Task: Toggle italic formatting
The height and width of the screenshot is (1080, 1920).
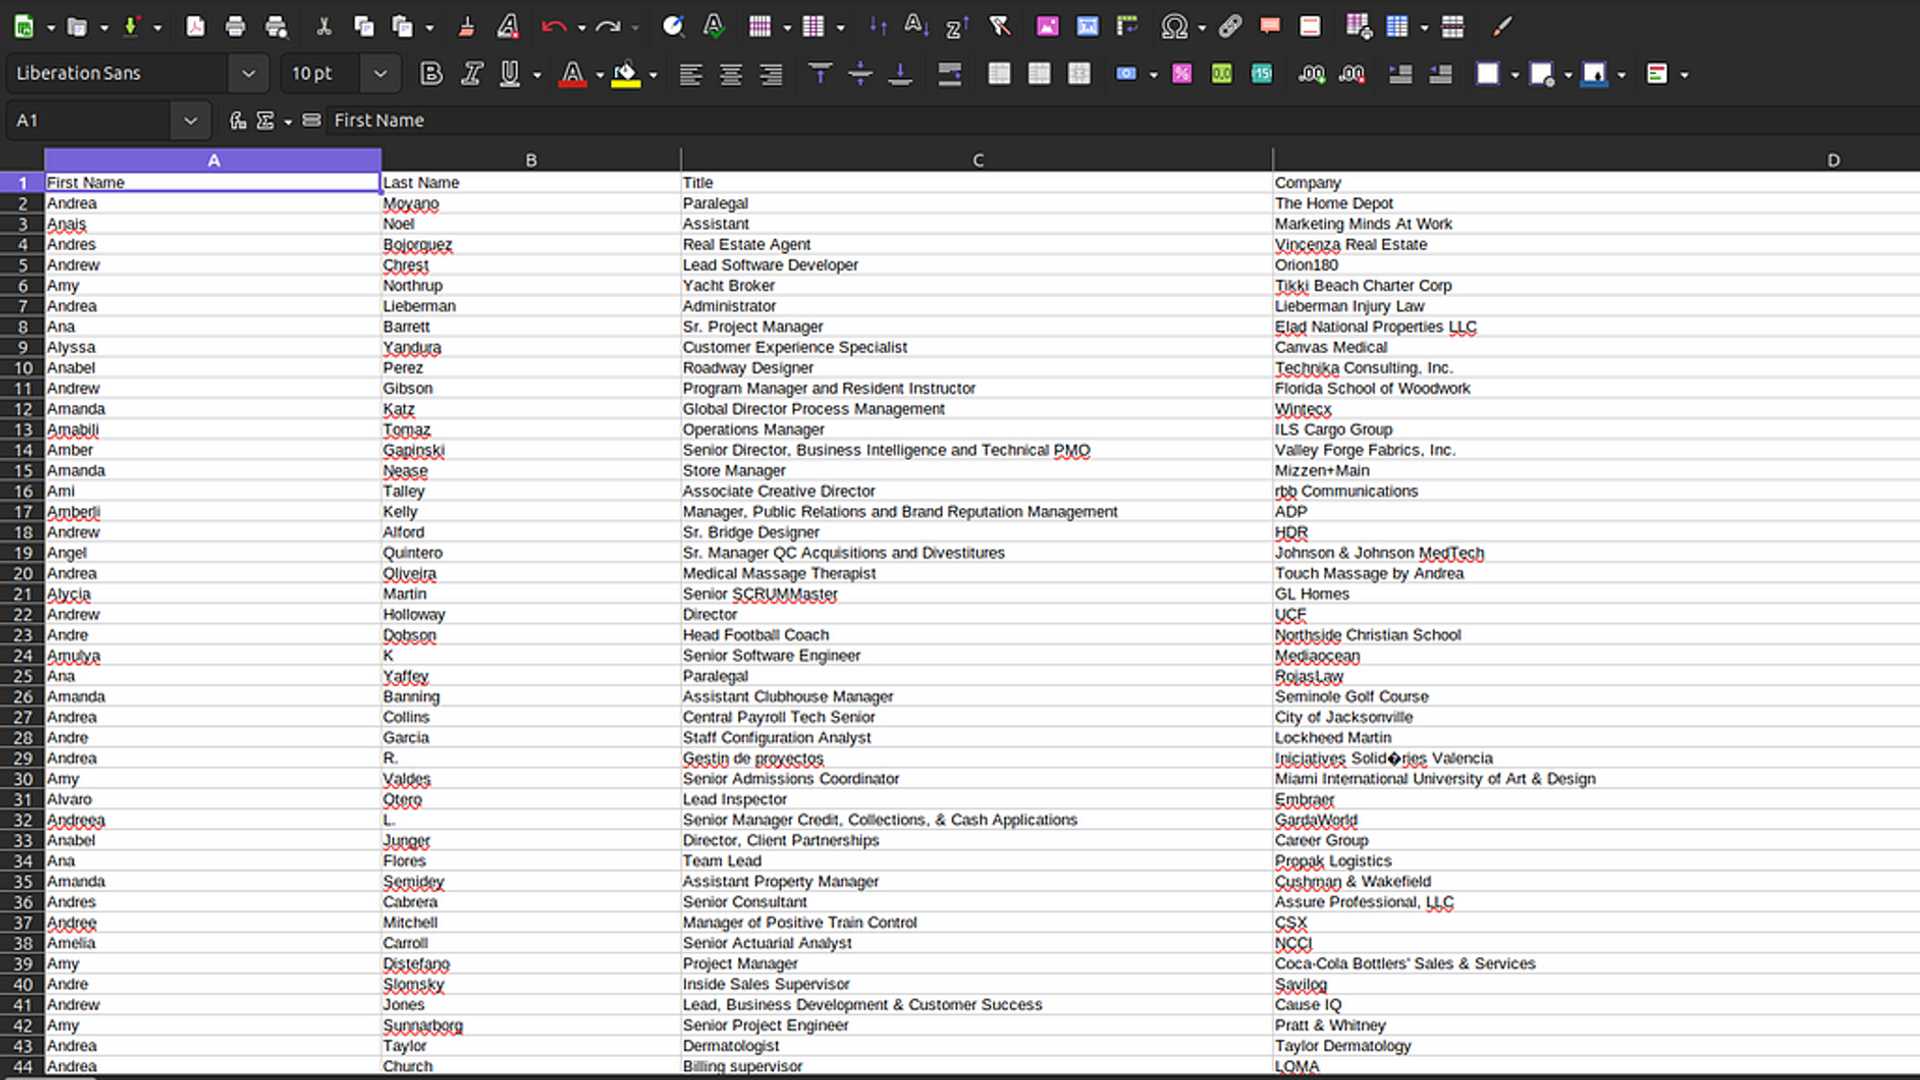Action: 471,74
